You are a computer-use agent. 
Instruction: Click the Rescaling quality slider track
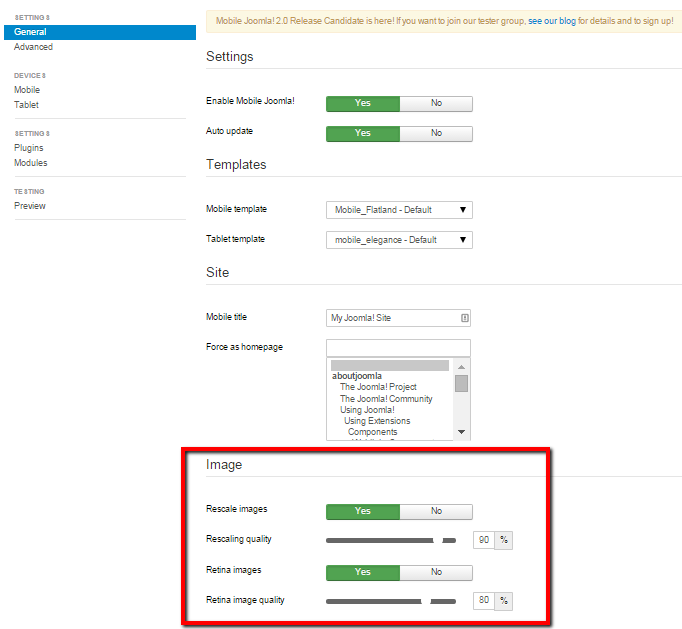pyautogui.click(x=391, y=541)
